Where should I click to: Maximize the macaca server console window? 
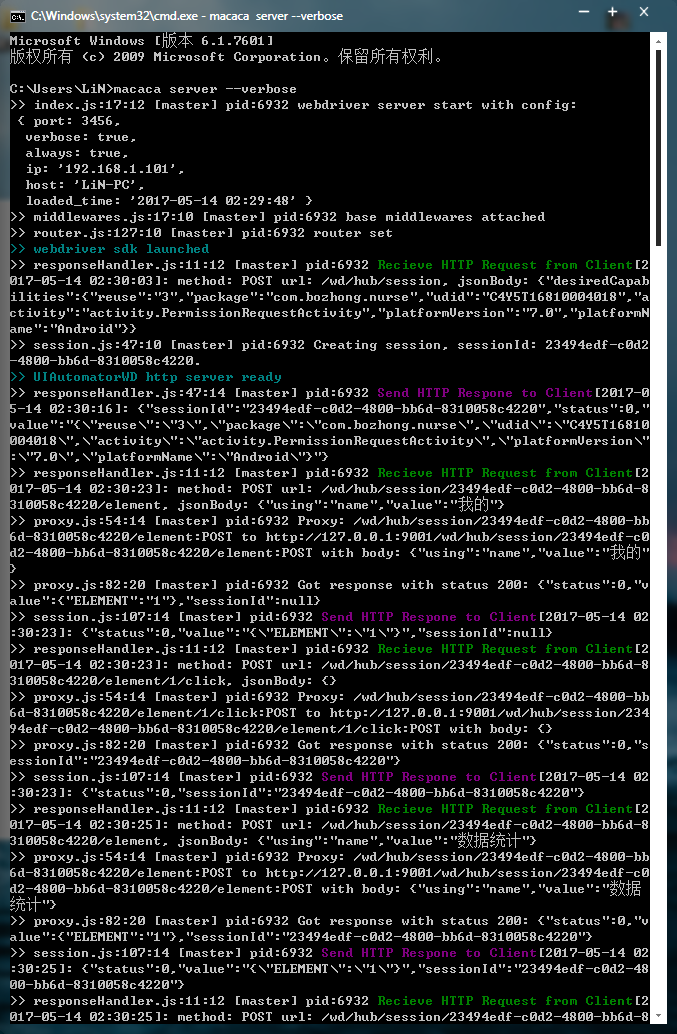tap(612, 13)
